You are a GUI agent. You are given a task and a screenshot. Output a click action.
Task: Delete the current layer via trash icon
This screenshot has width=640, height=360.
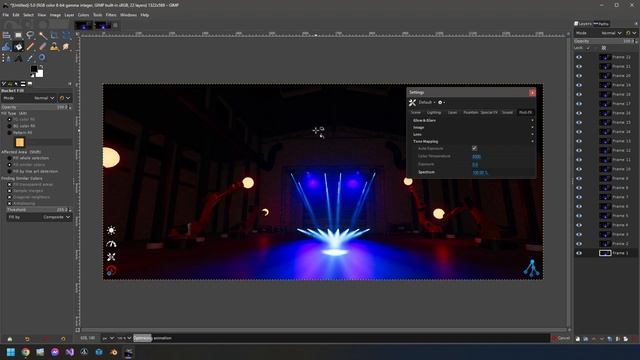[x=634, y=339]
